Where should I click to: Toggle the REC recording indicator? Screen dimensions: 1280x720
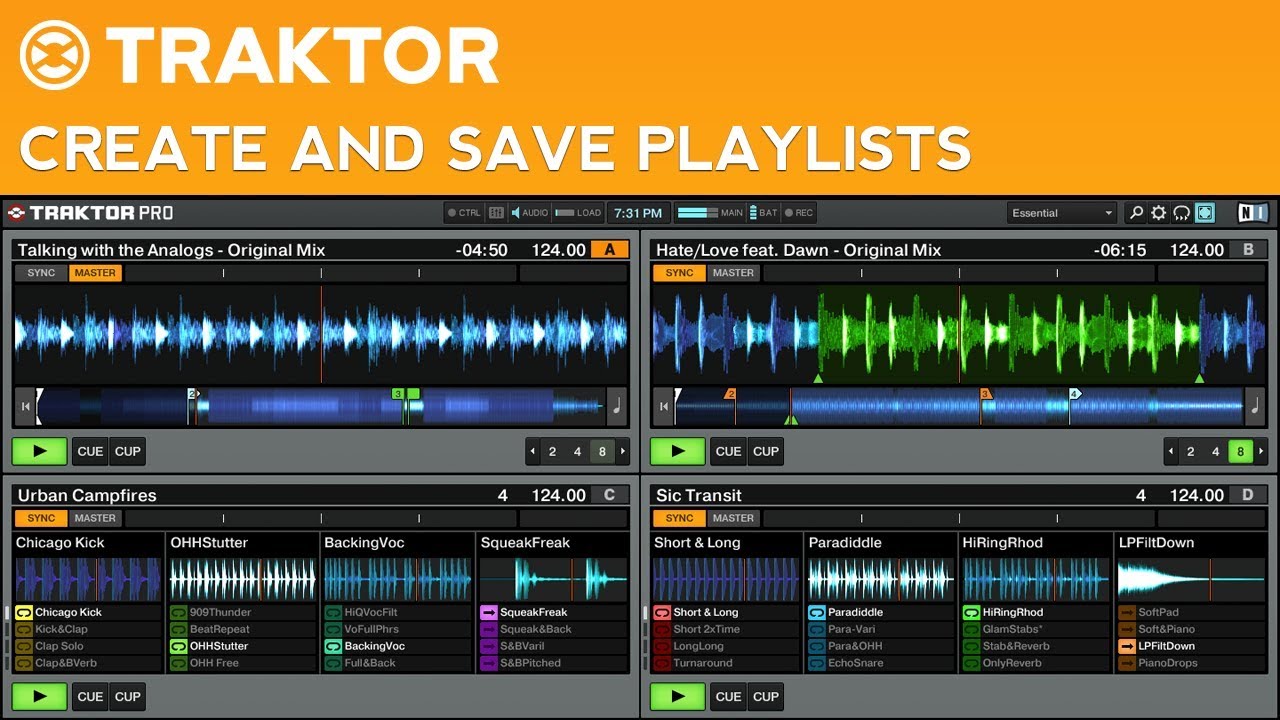799,213
